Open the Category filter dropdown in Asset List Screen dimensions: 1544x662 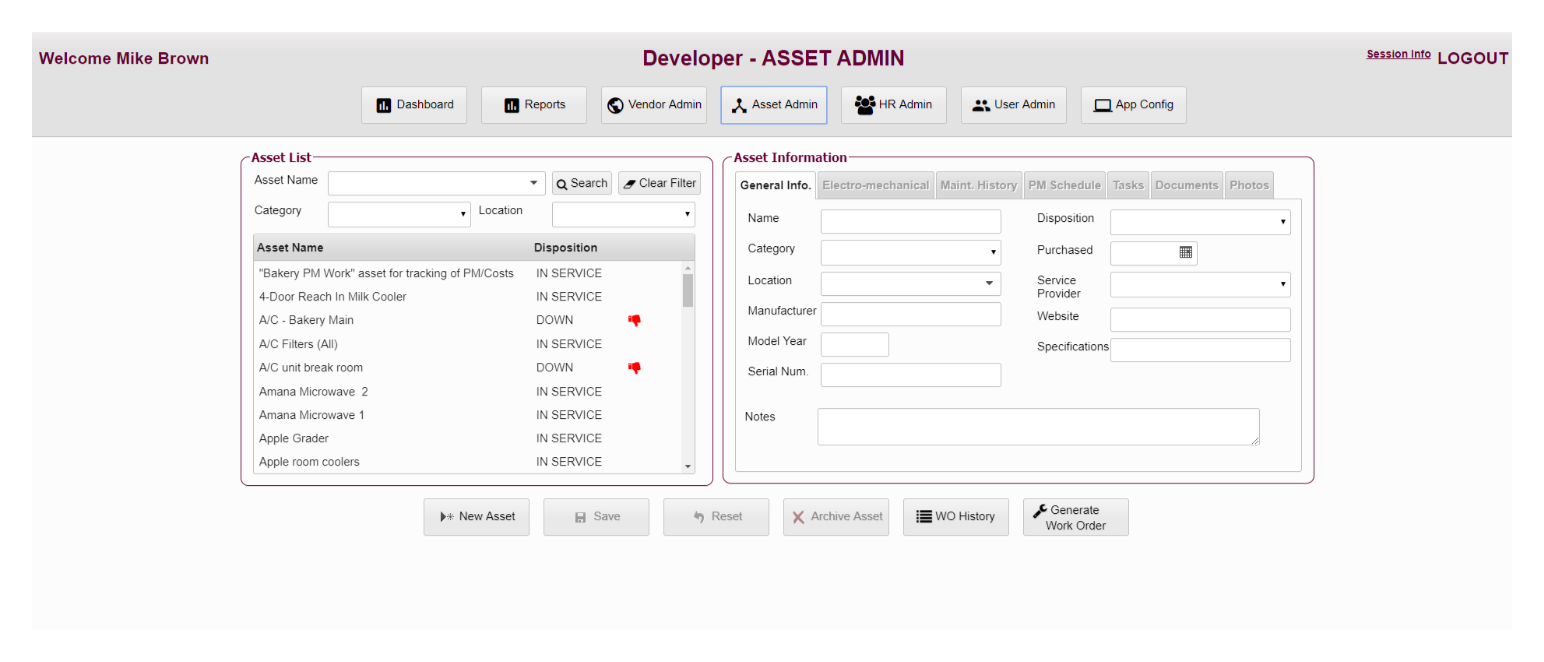point(399,214)
